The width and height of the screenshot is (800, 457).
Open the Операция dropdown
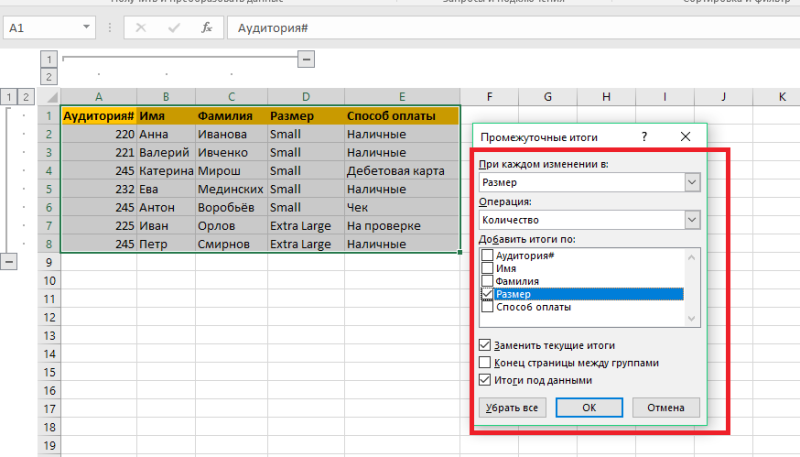coord(692,220)
